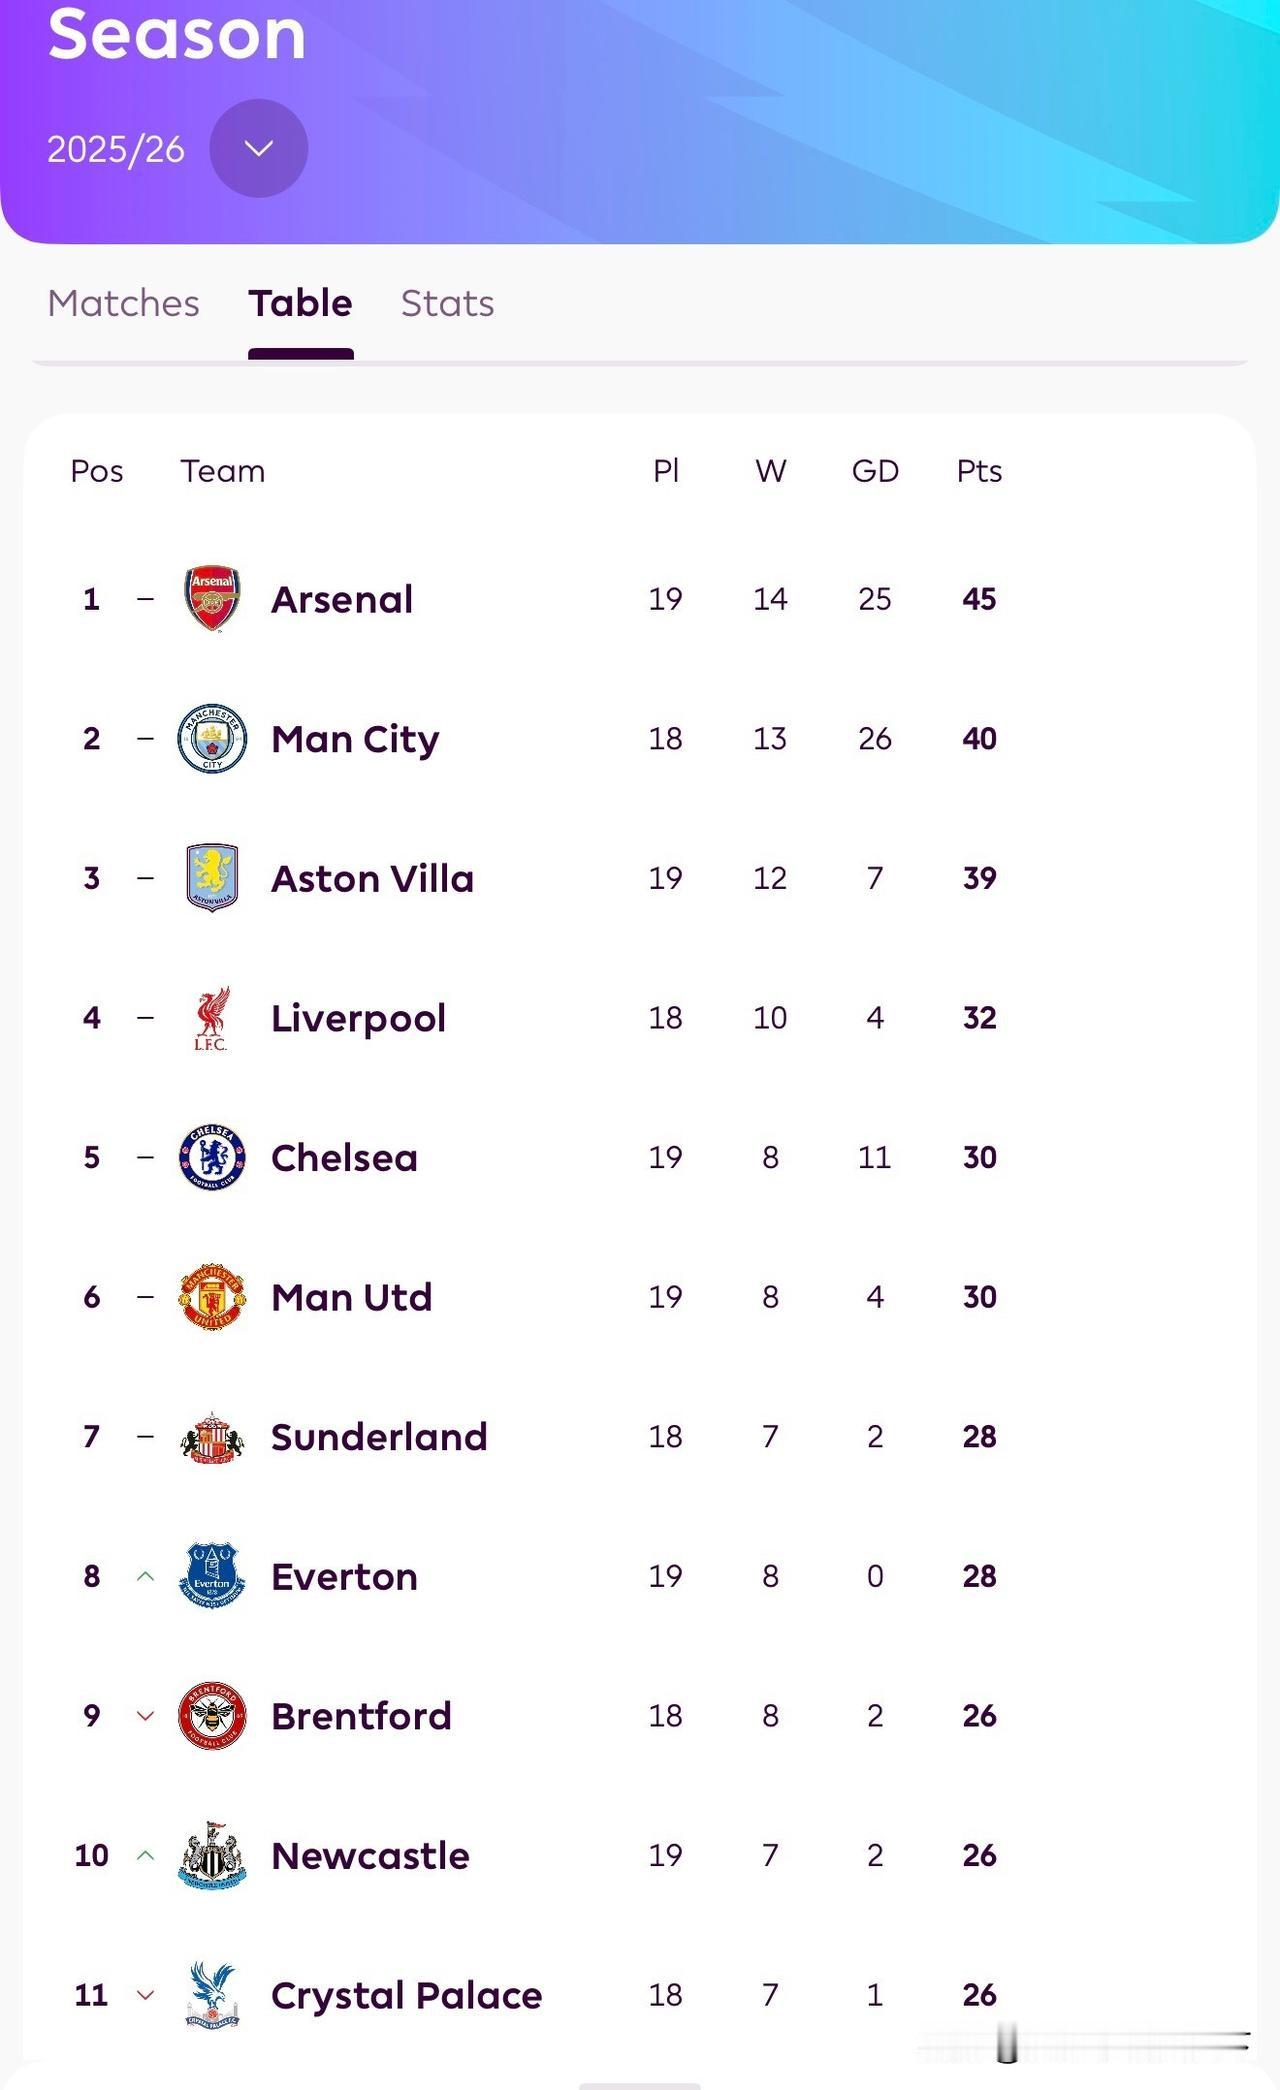
Task: Click the Brentford bee logo
Action: [212, 1715]
